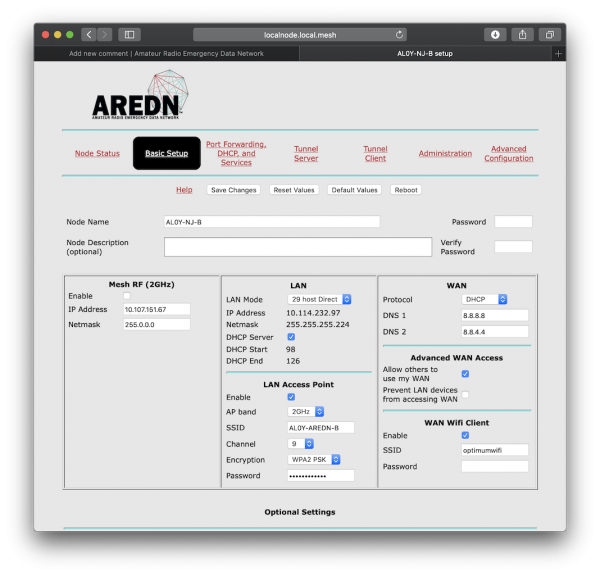Image resolution: width=600 pixels, height=576 pixels.
Task: Click DNS 2 field
Action: pyautogui.click(x=495, y=332)
